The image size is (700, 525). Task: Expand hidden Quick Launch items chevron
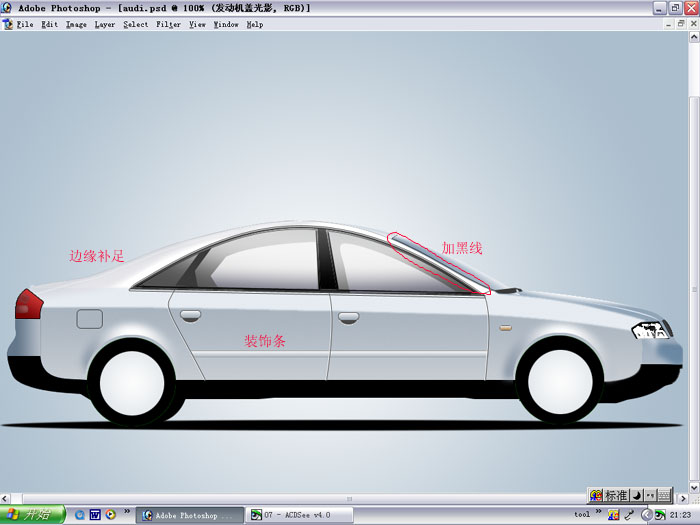(127, 512)
